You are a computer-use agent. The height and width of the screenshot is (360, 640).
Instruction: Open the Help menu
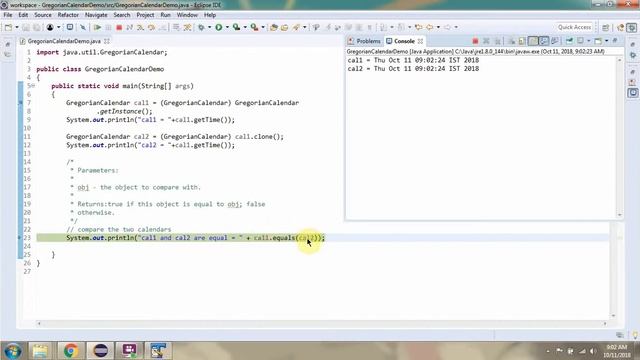(210, 15)
